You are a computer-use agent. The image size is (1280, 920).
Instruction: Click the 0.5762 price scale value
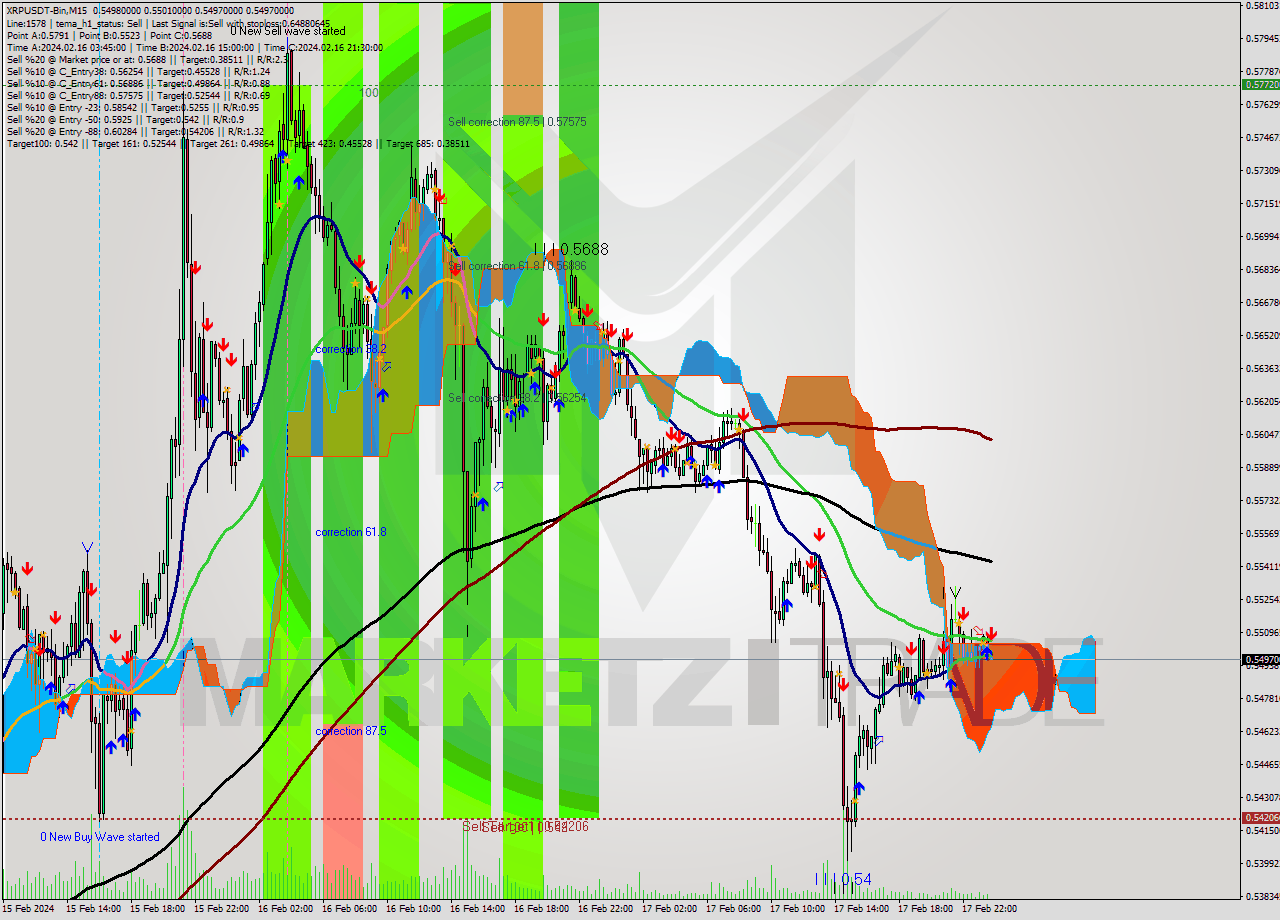click(x=1263, y=105)
